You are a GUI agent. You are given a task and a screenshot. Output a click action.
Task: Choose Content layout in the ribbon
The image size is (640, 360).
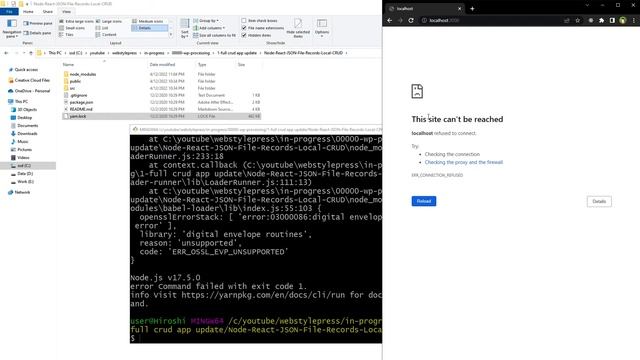106,35
